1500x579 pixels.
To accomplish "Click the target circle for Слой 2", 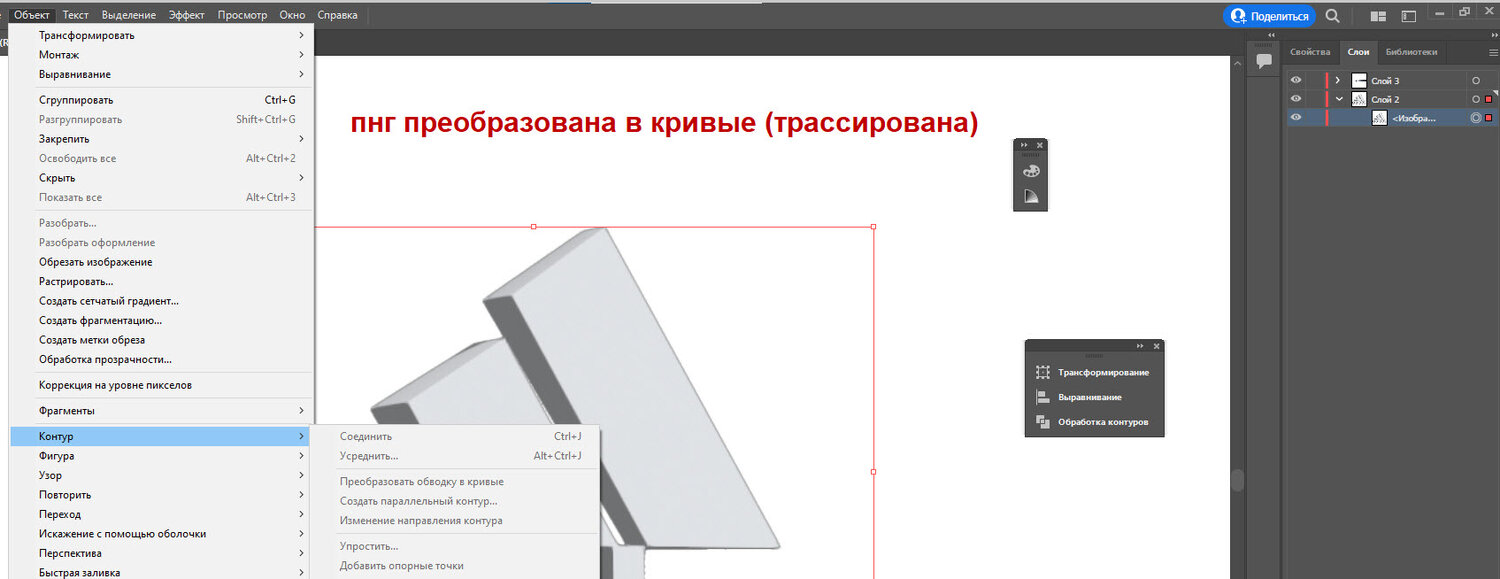I will point(1475,99).
